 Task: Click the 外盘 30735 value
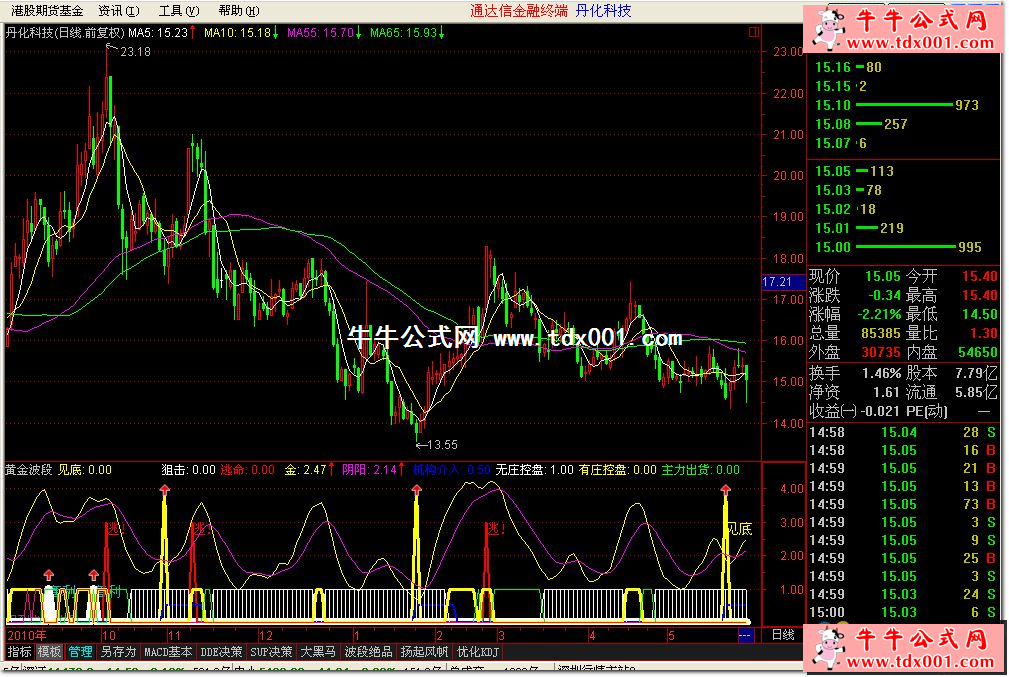881,353
